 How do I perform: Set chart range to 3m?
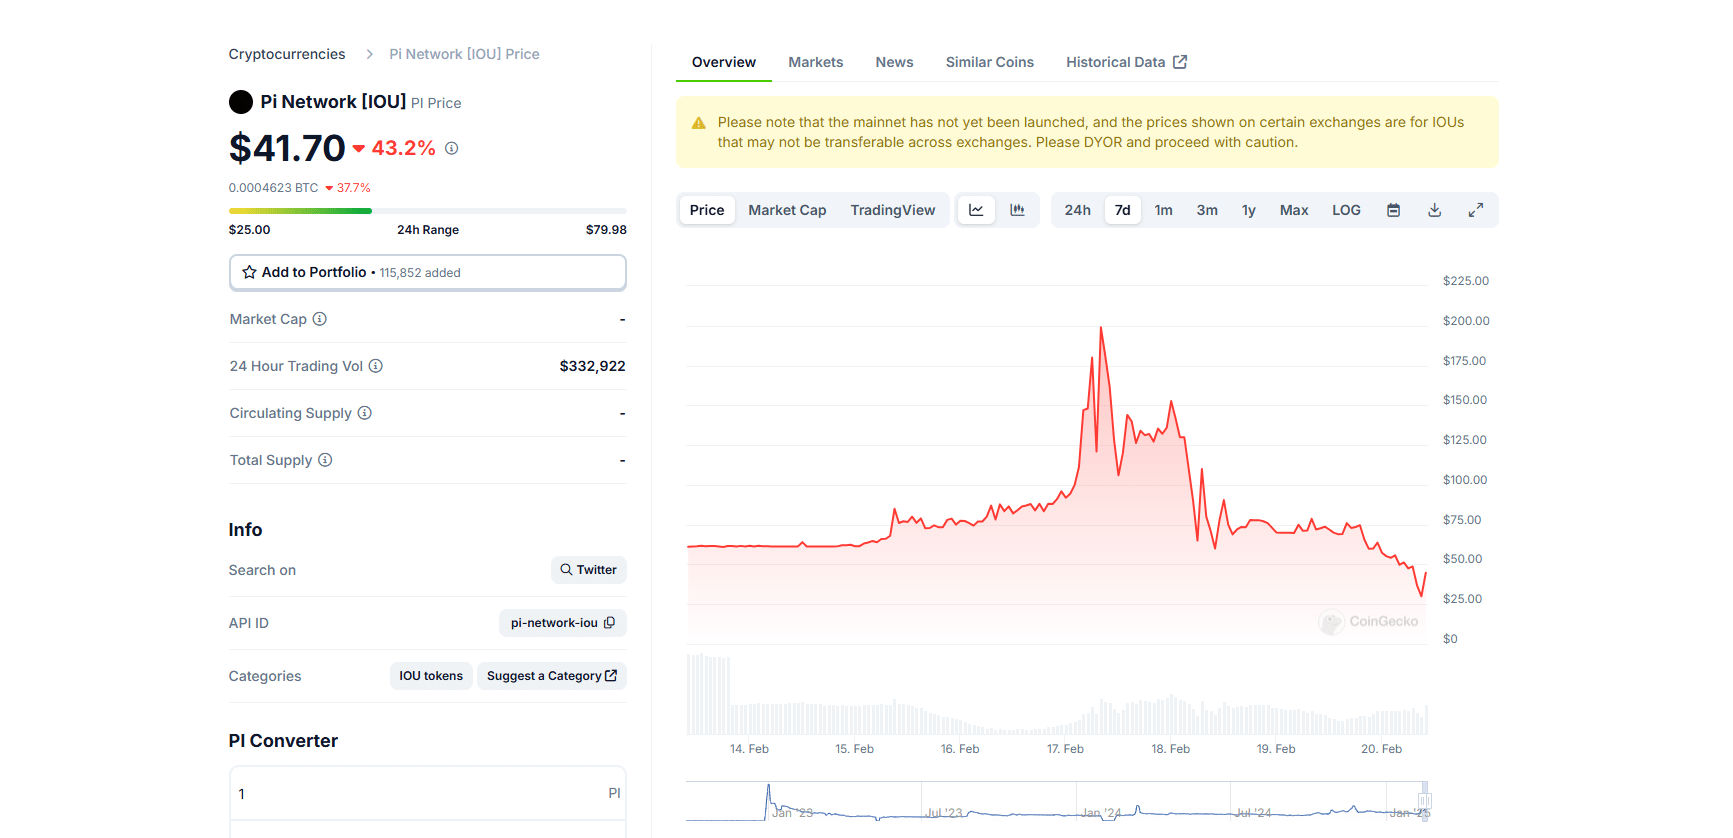tap(1207, 210)
